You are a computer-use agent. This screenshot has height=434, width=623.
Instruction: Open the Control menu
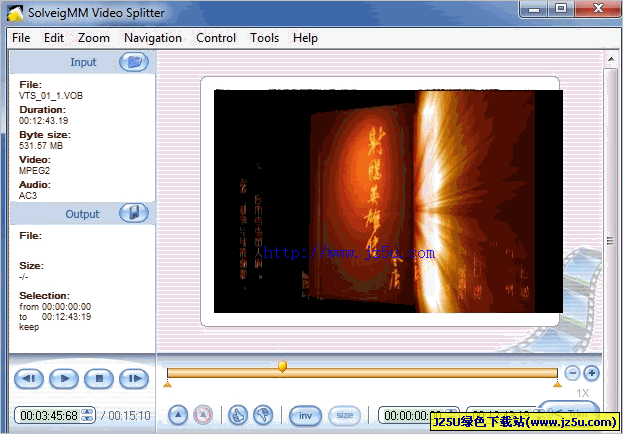(216, 38)
